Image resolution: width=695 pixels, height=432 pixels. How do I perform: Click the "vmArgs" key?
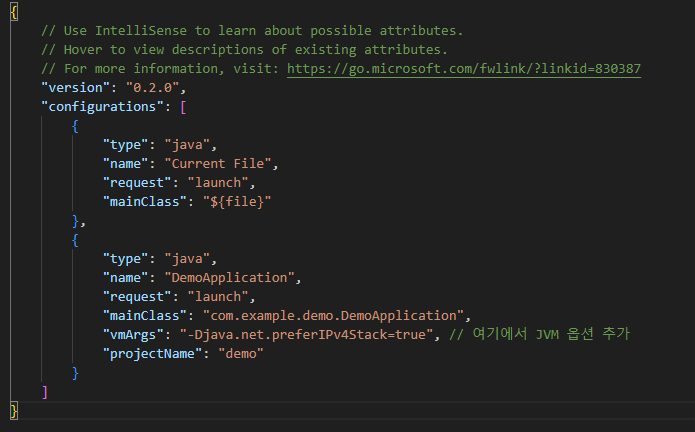[133, 335]
